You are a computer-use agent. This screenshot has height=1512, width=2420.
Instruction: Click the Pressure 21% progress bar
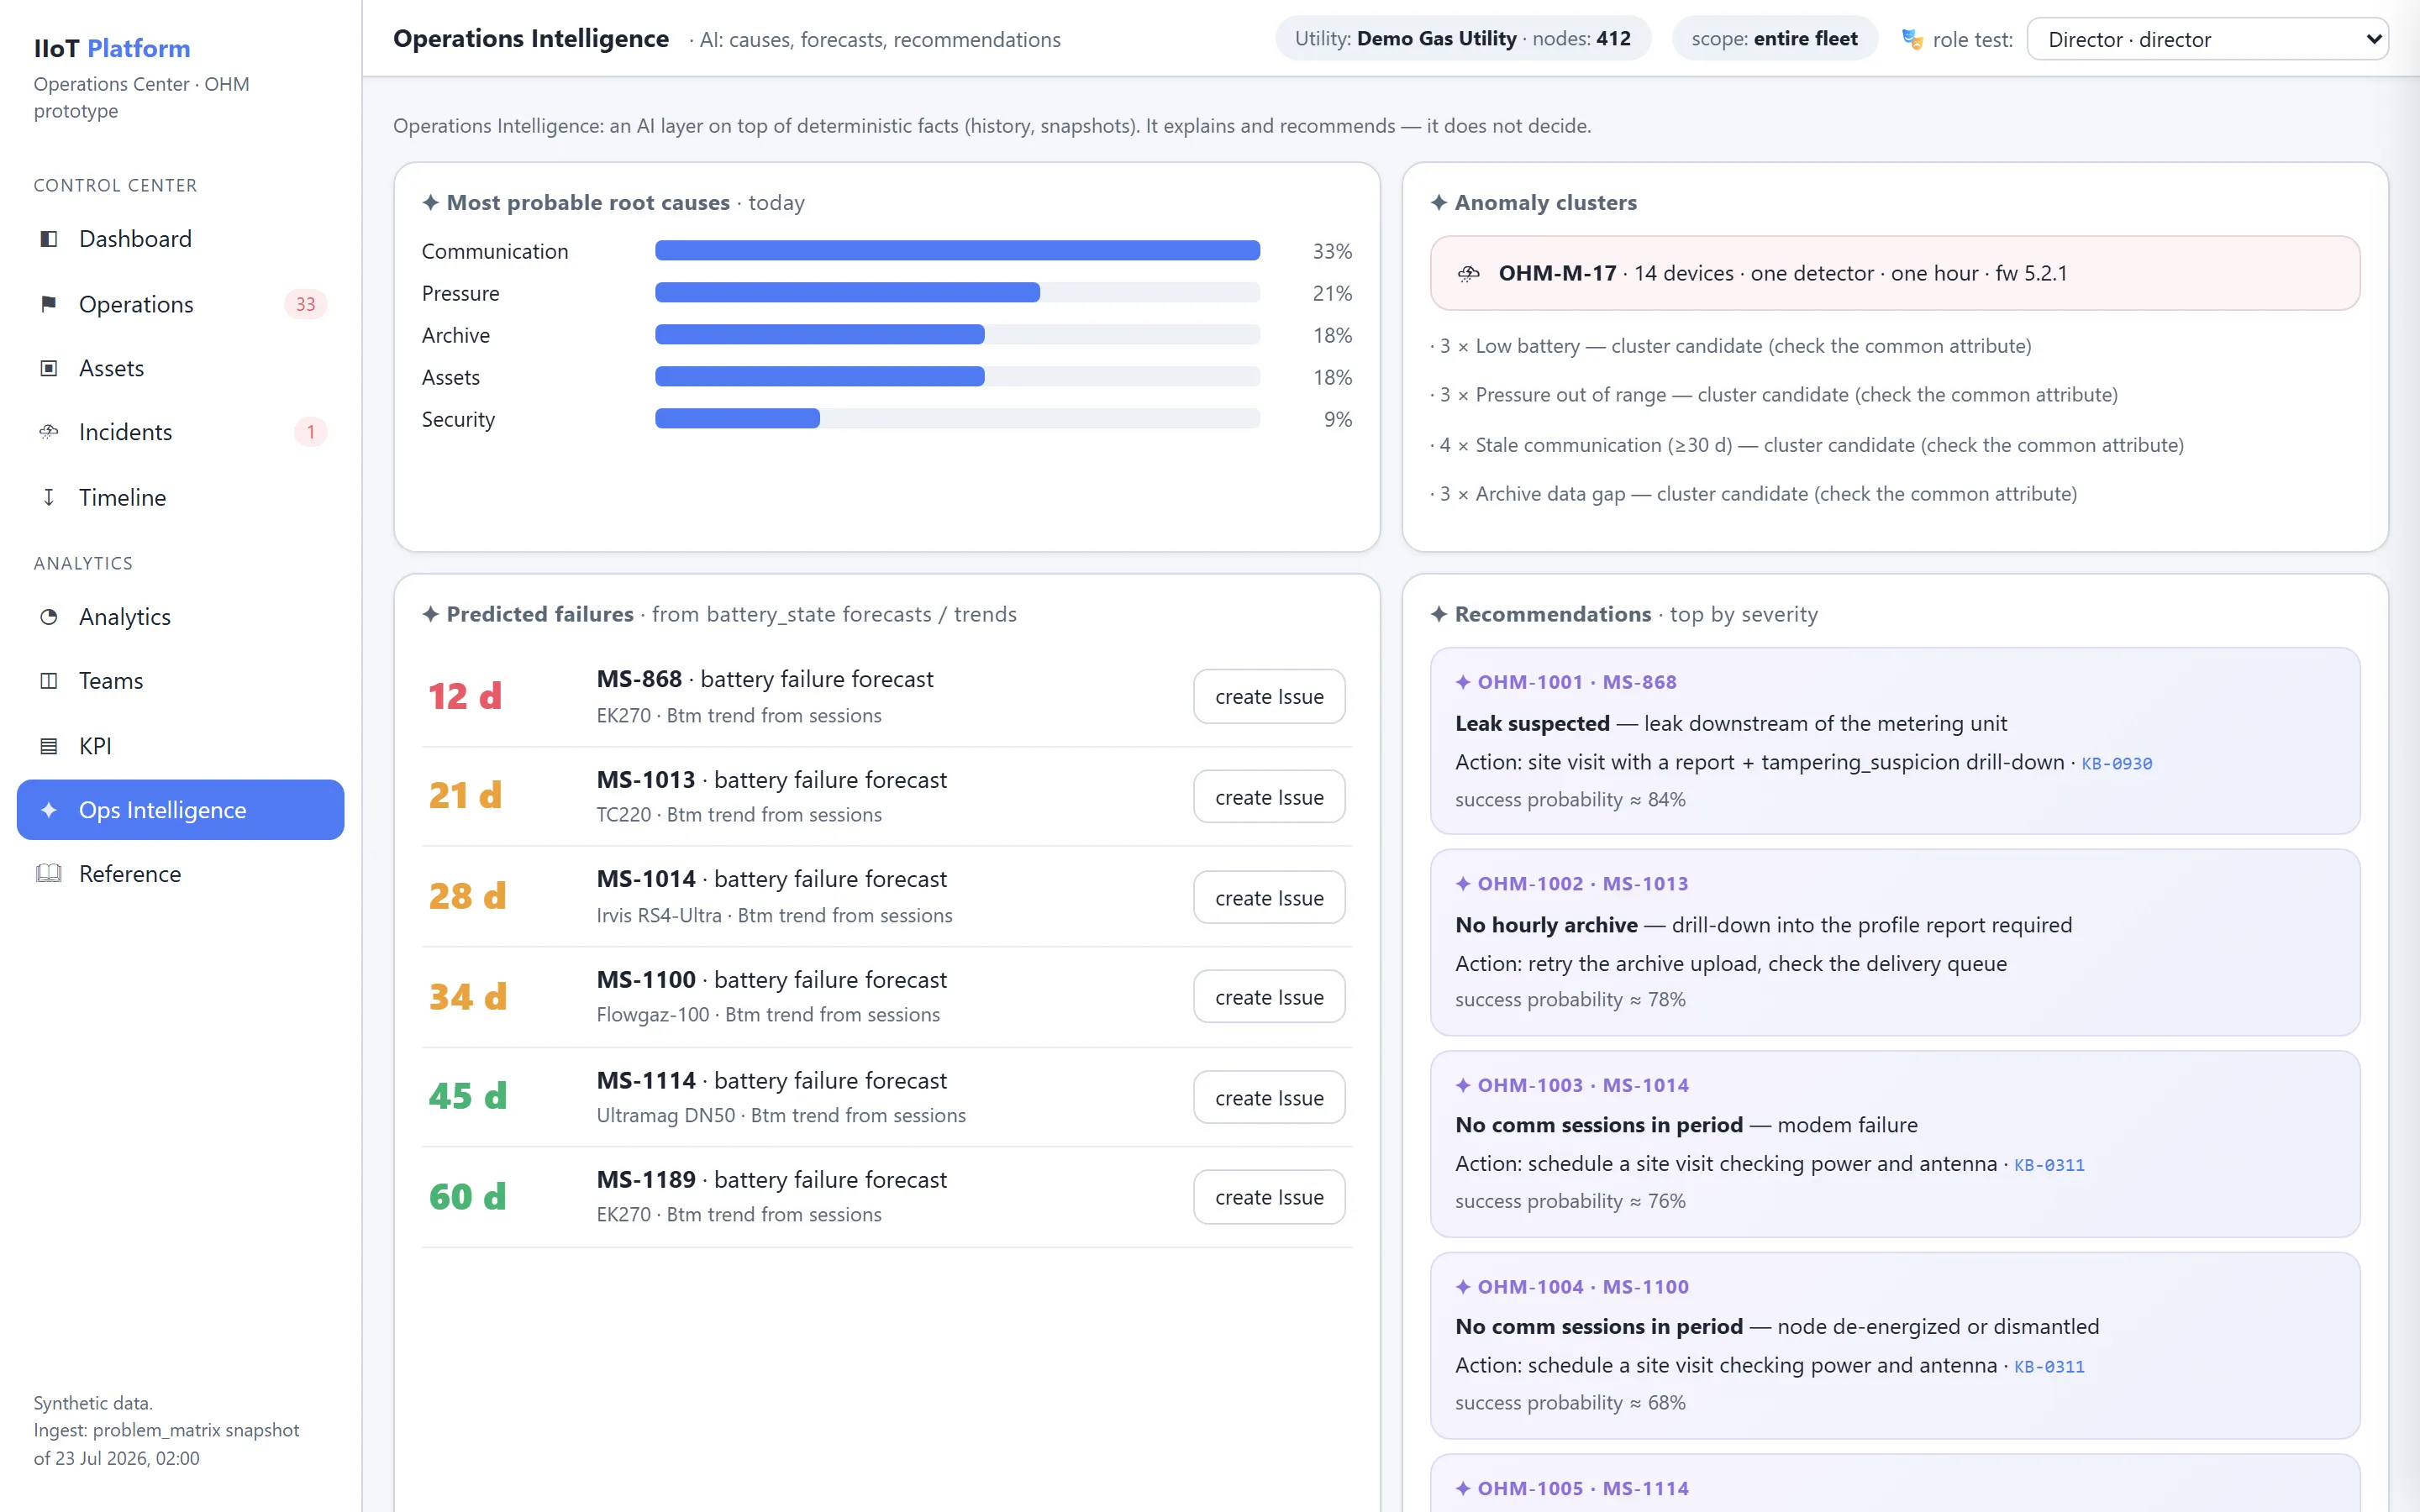[957, 293]
